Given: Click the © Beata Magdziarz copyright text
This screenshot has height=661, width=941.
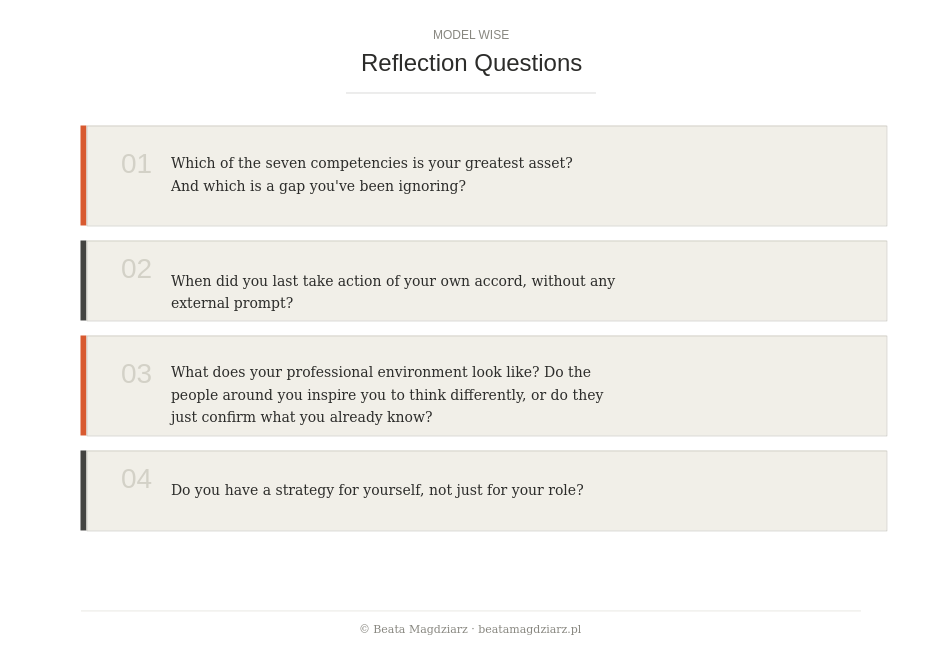Looking at the screenshot, I should [413, 629].
